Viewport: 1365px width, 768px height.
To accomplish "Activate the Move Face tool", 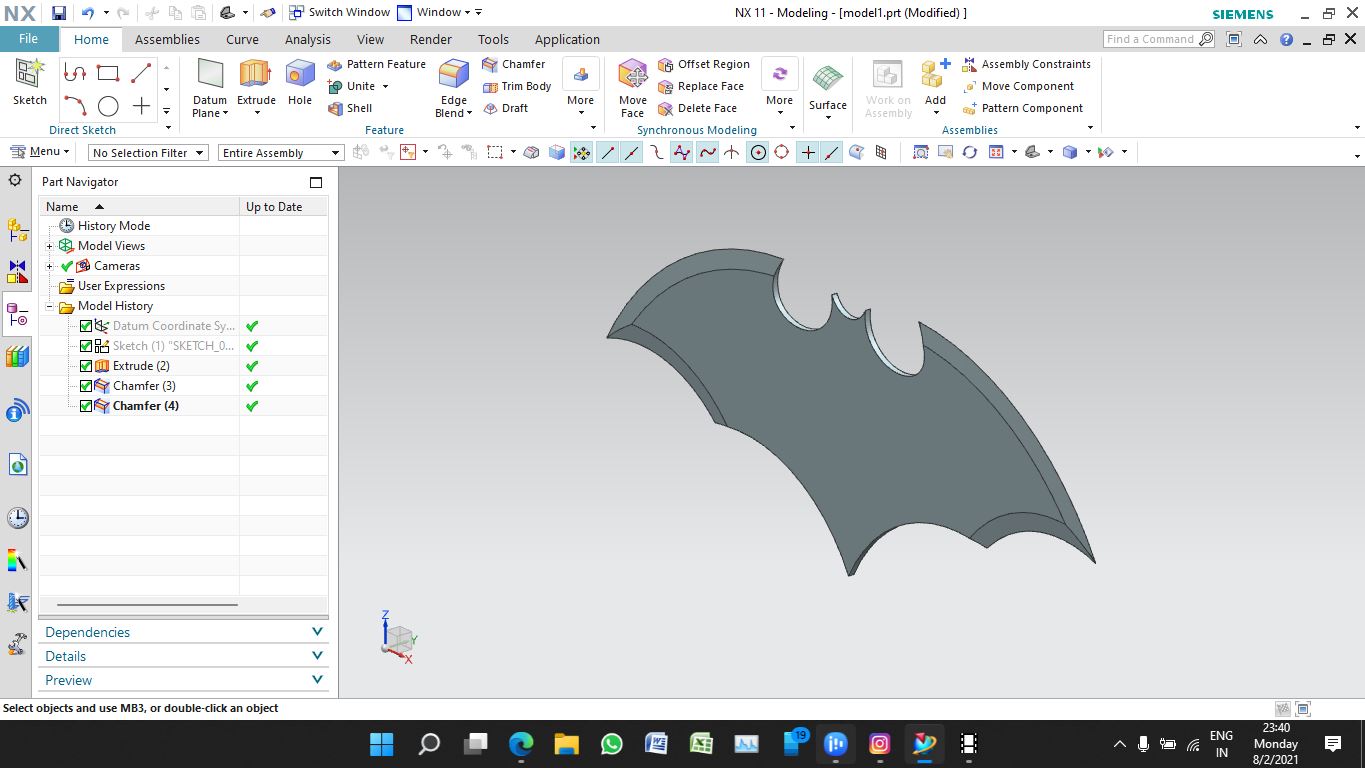I will click(x=633, y=88).
